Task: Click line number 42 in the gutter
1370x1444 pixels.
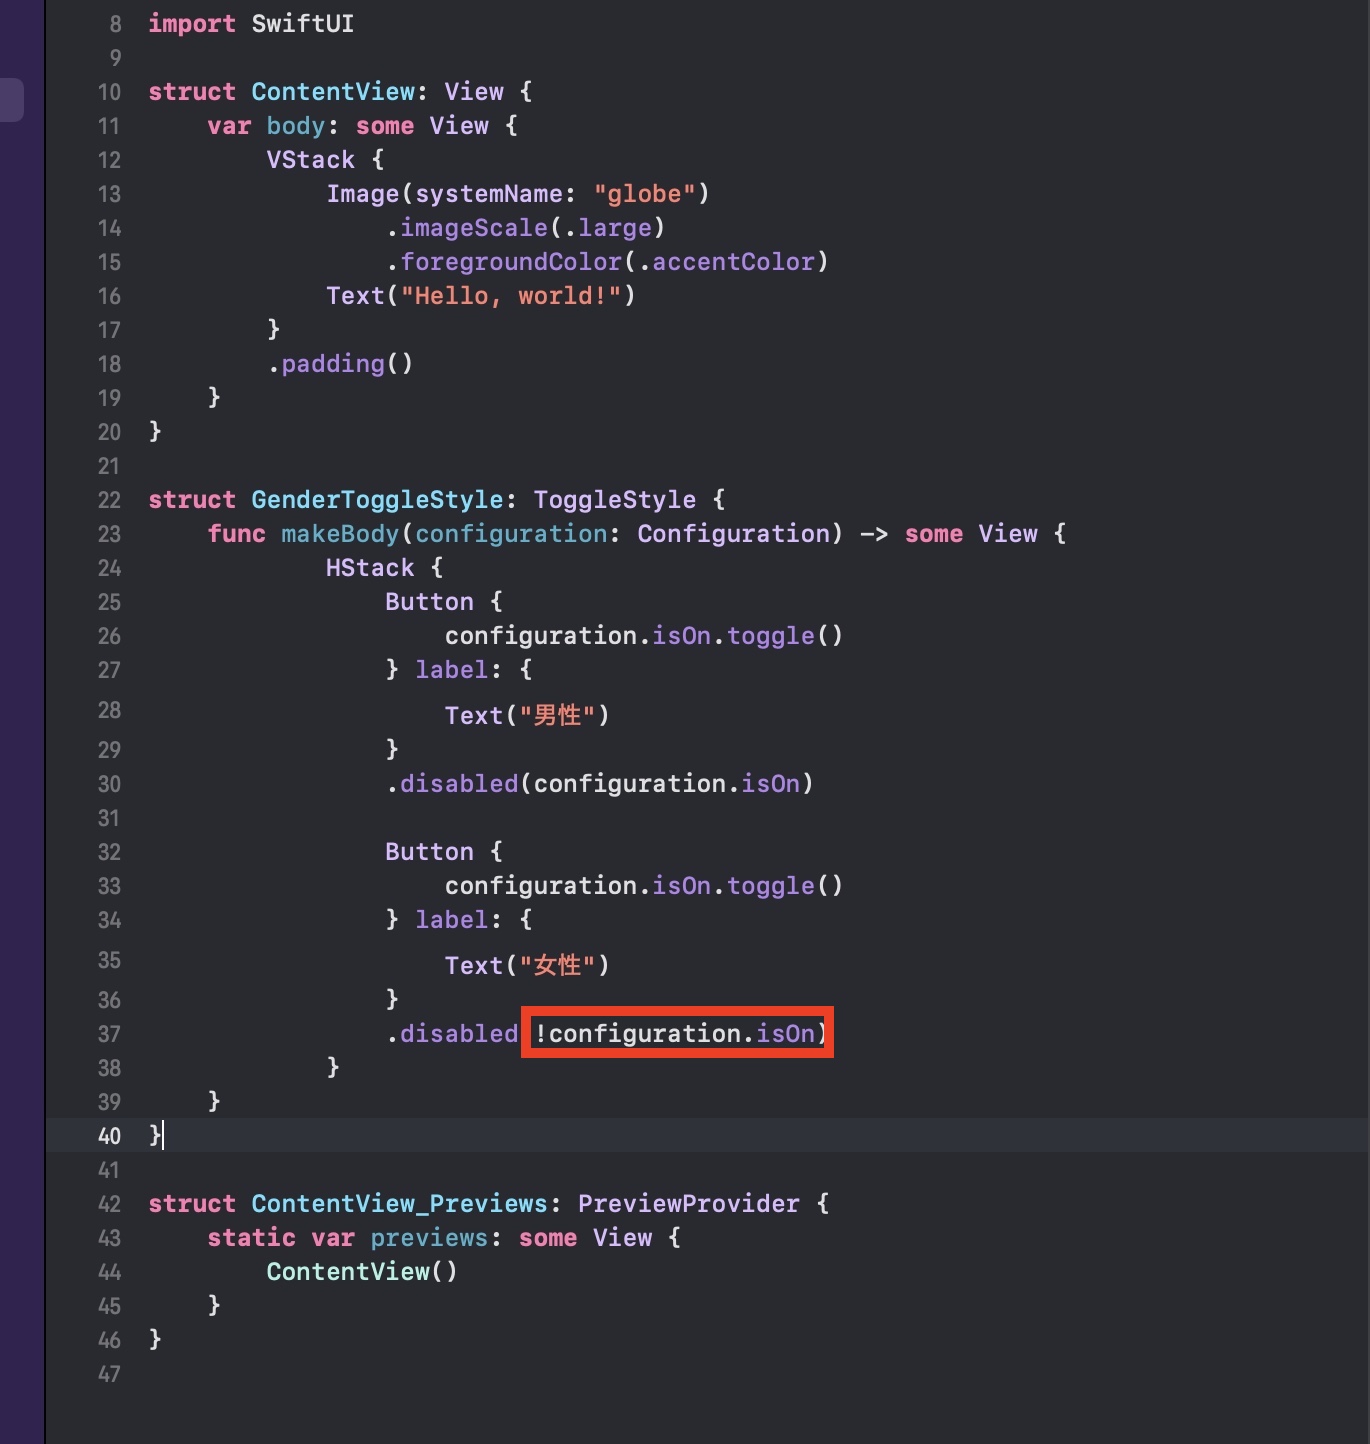Action: pyautogui.click(x=109, y=1204)
